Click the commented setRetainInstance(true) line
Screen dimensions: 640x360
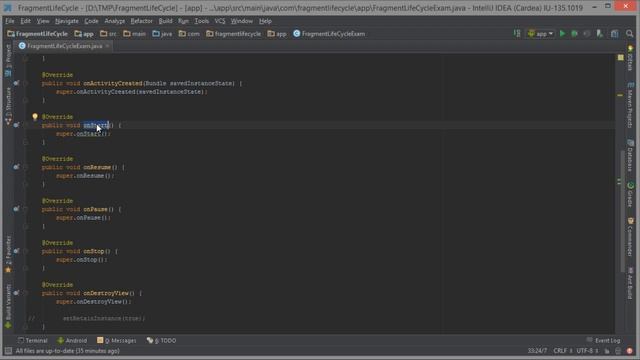tap(104, 318)
